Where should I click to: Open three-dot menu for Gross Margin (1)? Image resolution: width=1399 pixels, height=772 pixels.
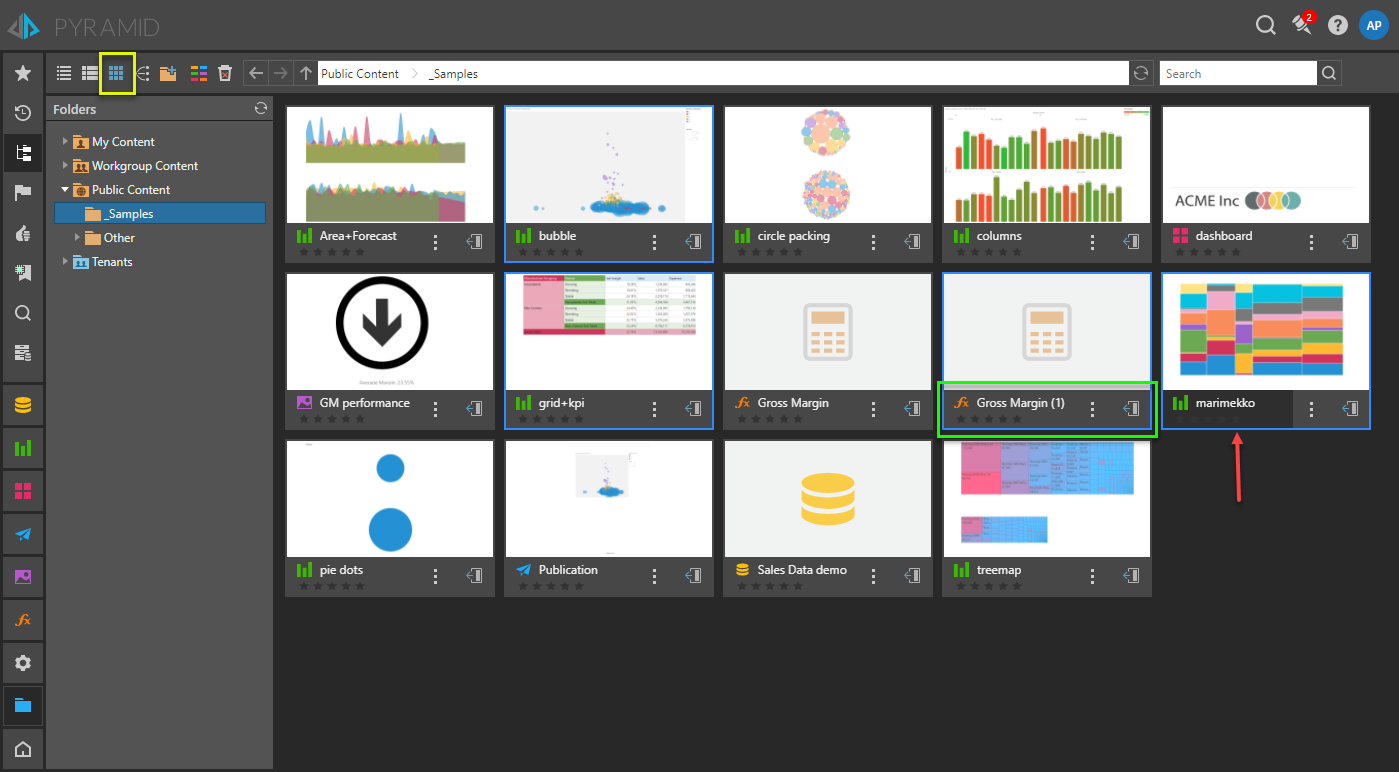1093,409
